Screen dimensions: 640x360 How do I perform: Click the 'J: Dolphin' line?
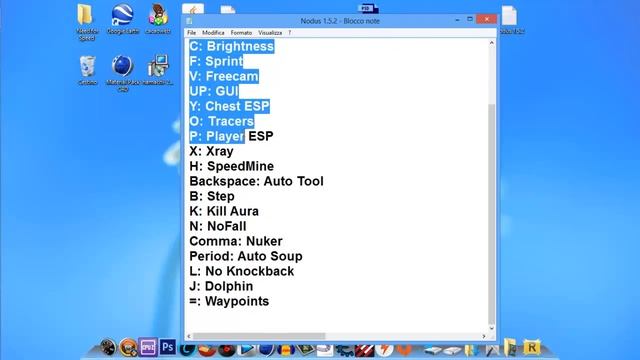(x=221, y=286)
